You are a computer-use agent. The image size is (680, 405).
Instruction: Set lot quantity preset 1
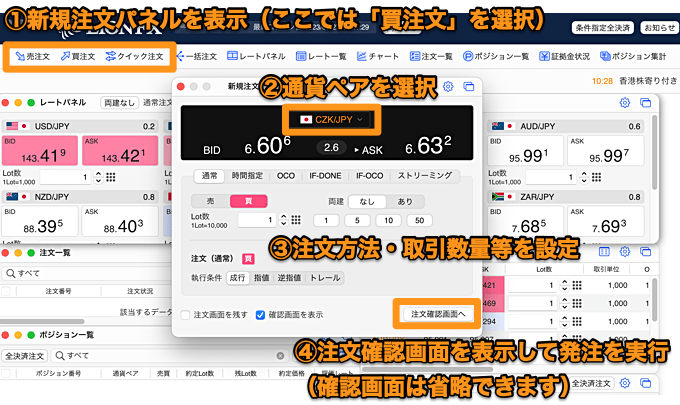click(x=326, y=220)
